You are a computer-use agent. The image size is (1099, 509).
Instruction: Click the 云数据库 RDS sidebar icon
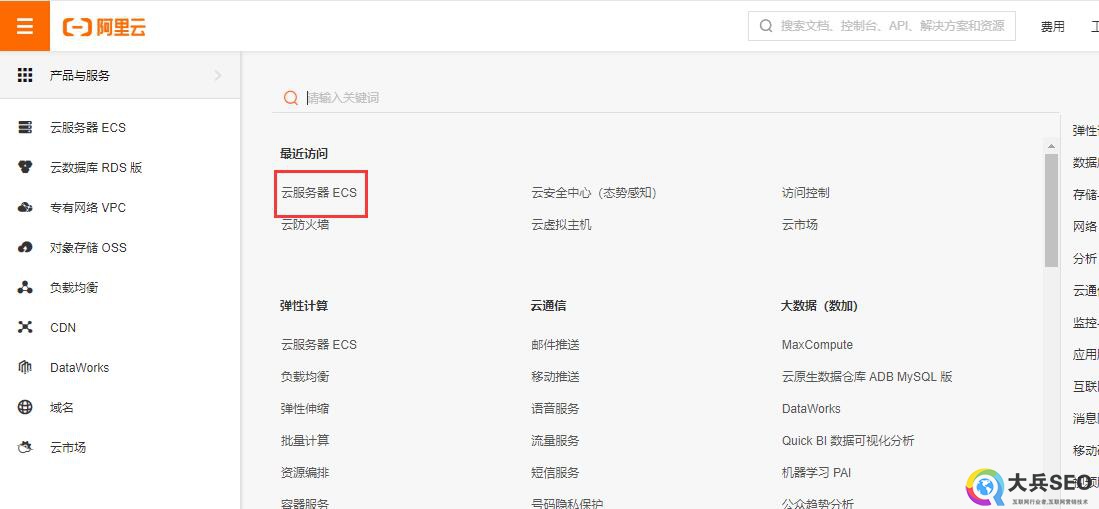tap(25, 168)
